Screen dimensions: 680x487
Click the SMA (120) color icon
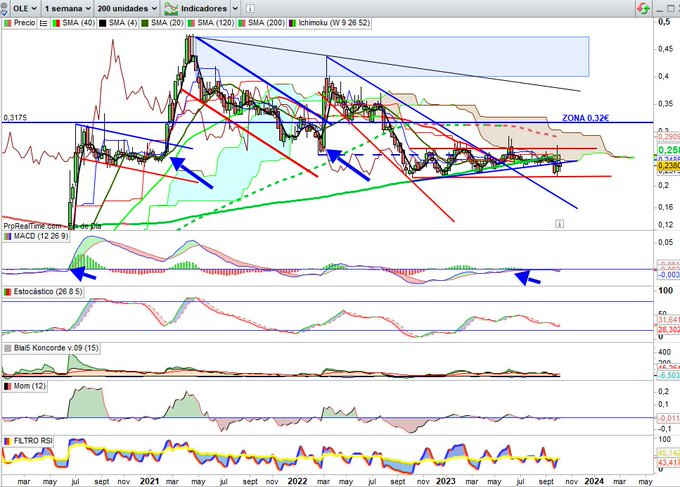pyautogui.click(x=191, y=23)
